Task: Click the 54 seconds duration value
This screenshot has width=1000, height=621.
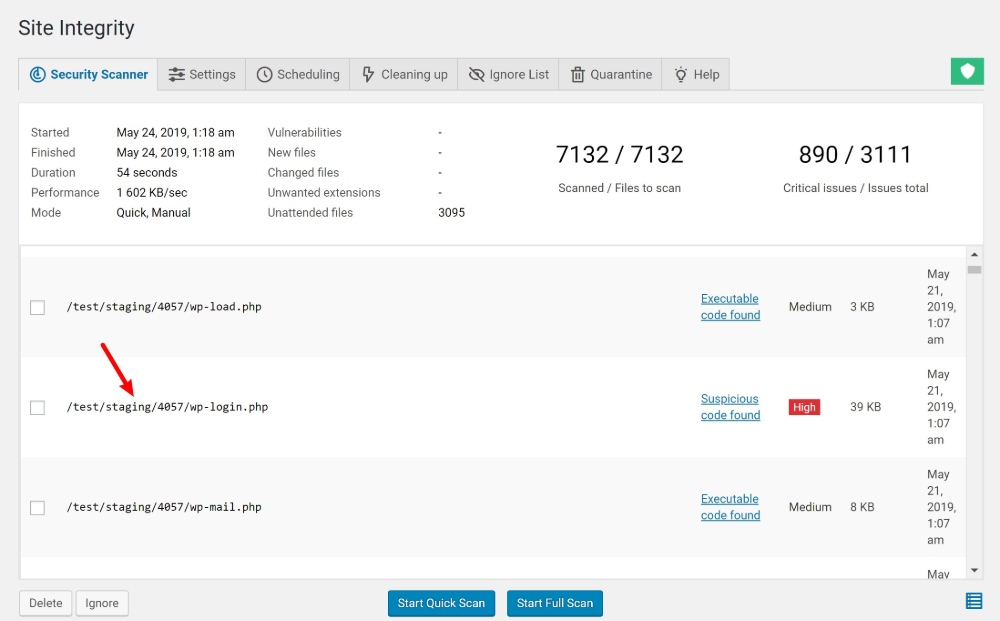Action: pyautogui.click(x=147, y=173)
